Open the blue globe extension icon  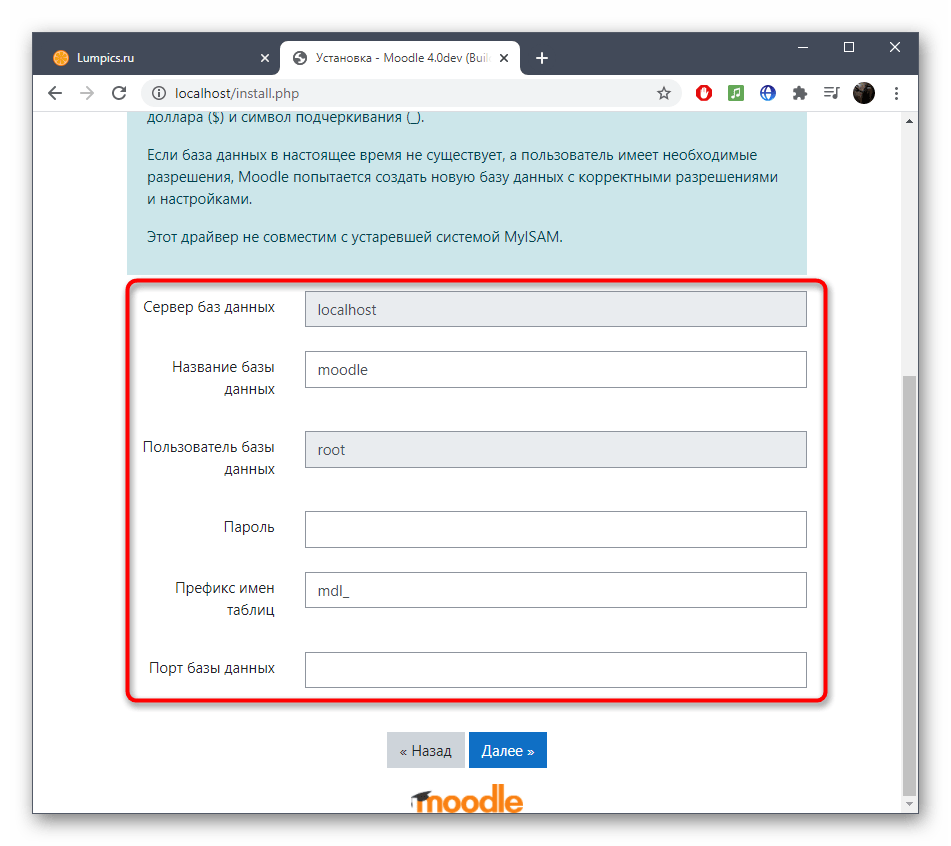coord(767,93)
